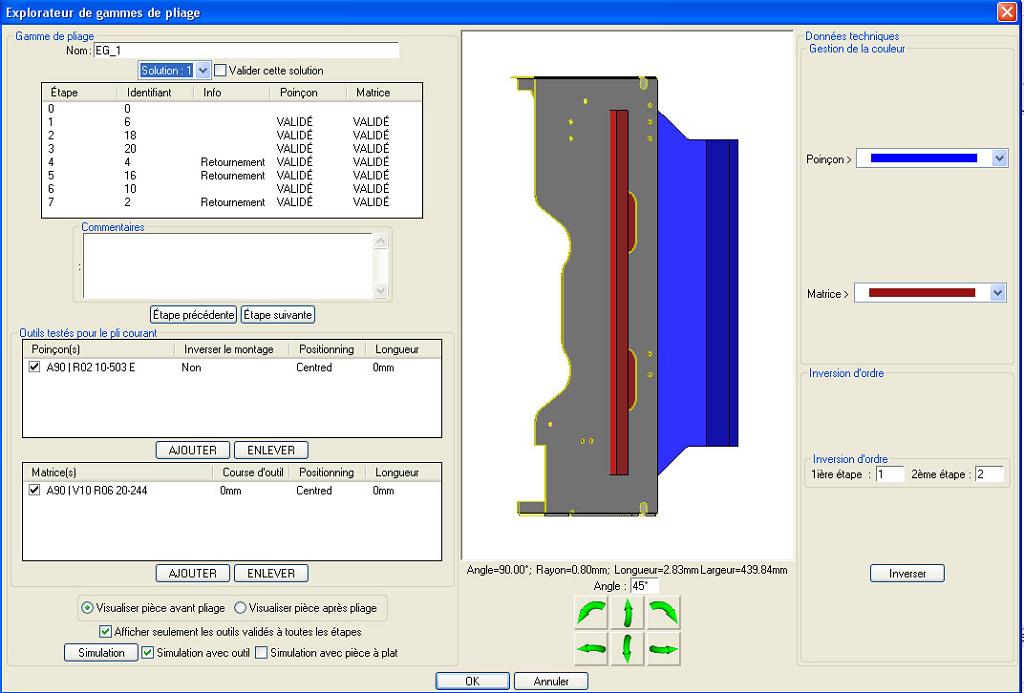The width and height of the screenshot is (1024, 693).
Task: Select 'Visualiser pièce après pliage' option
Action: pos(240,608)
